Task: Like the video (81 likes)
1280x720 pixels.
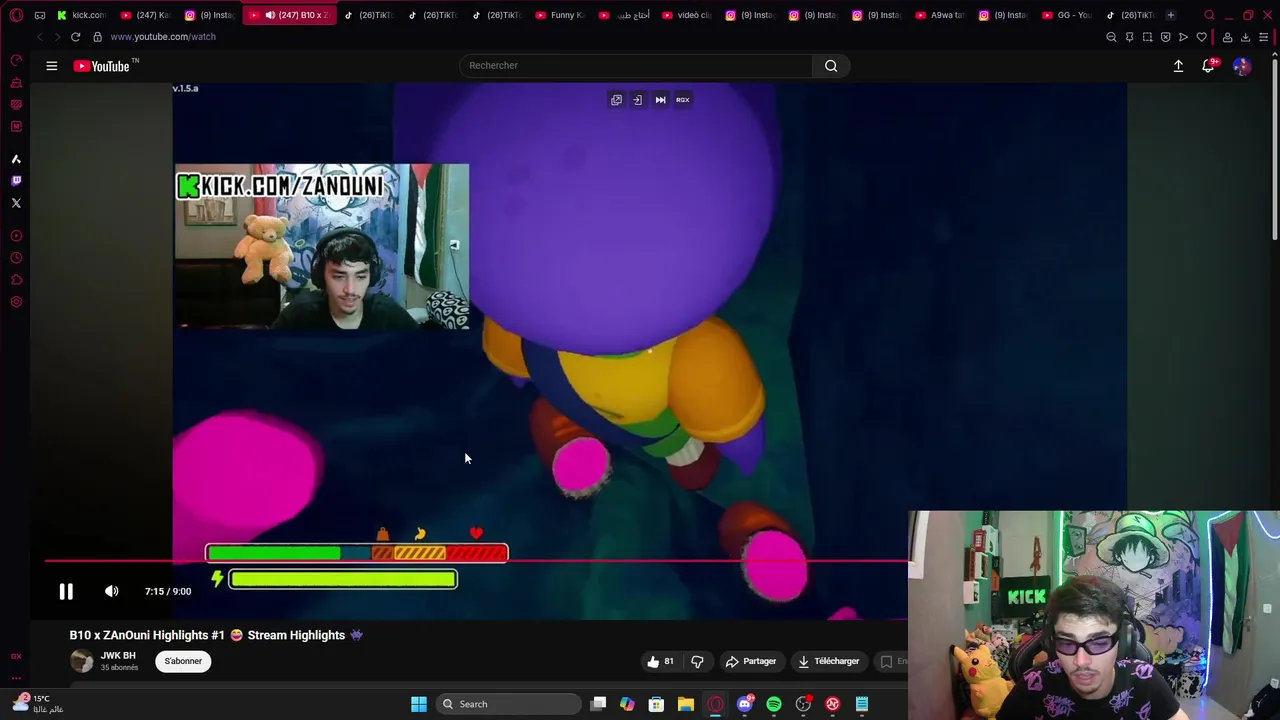Action: (661, 661)
